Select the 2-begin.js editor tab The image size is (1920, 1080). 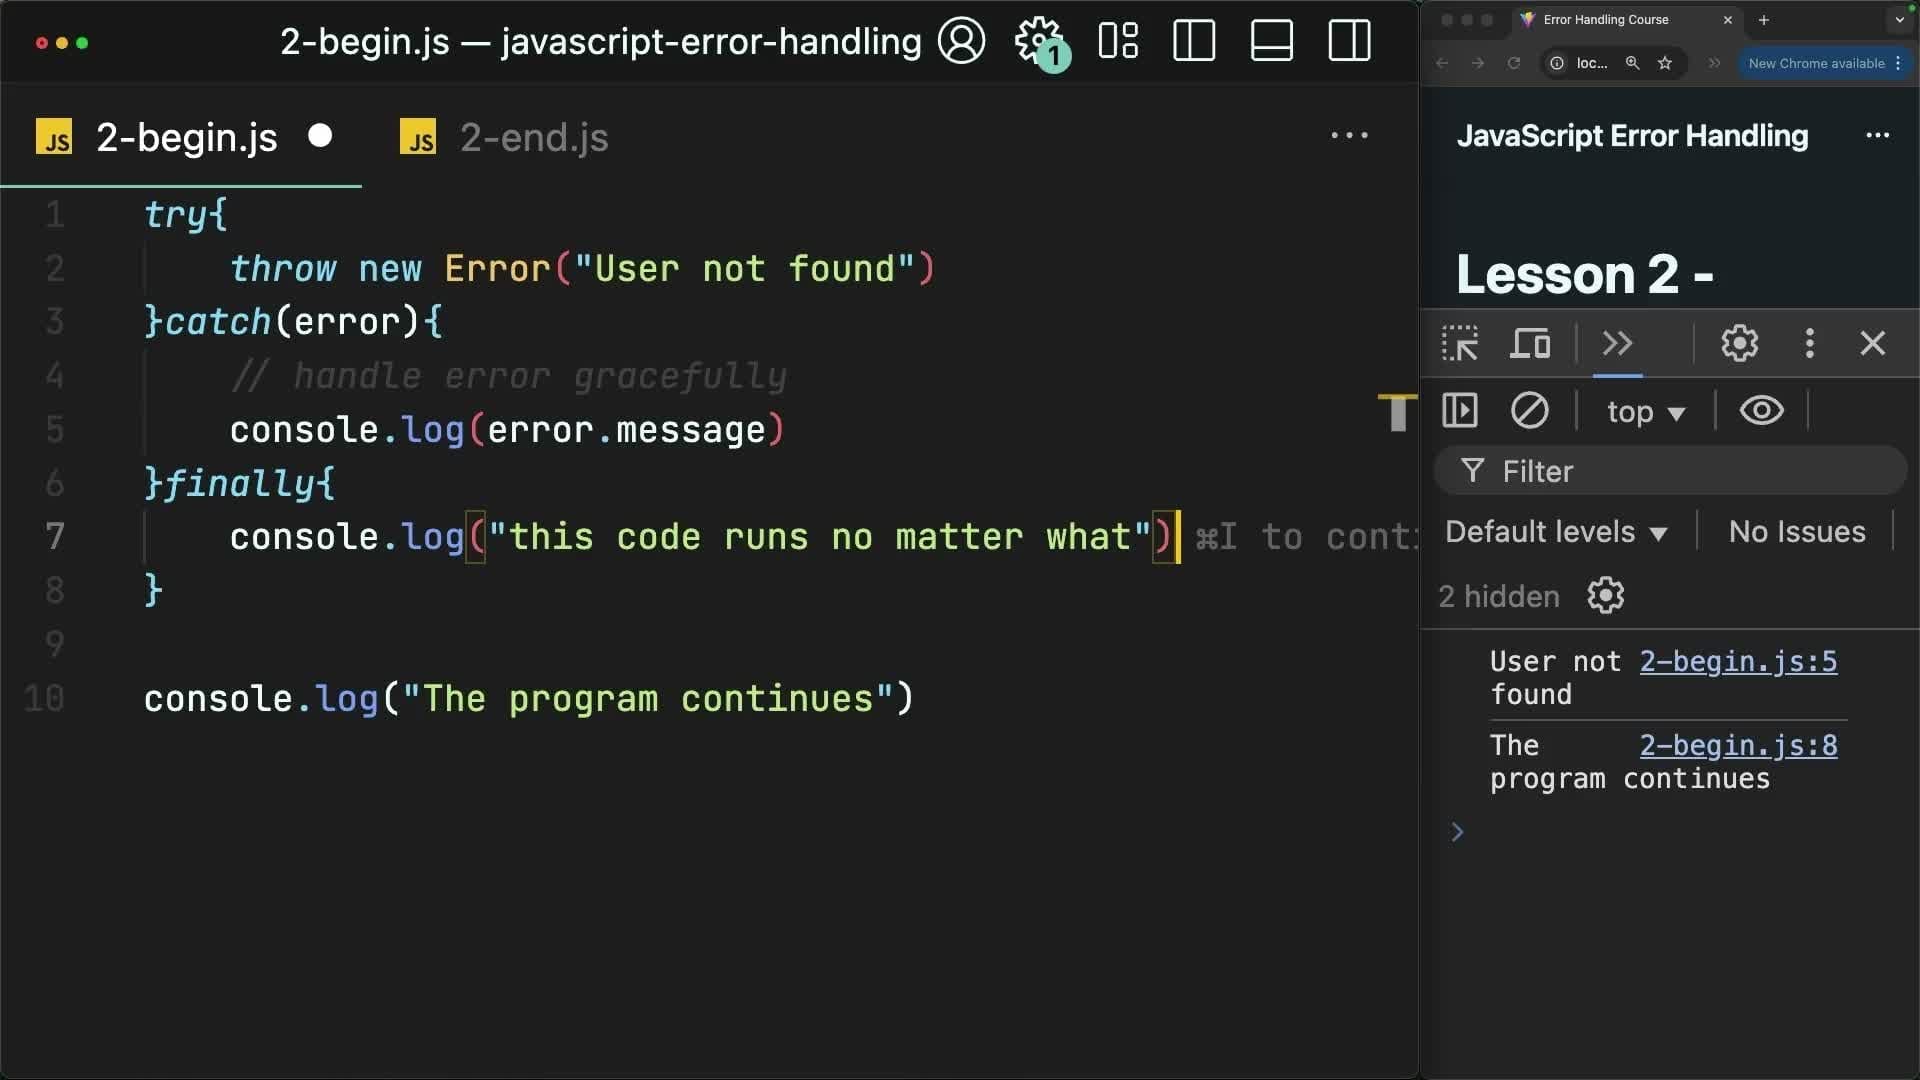(x=186, y=138)
